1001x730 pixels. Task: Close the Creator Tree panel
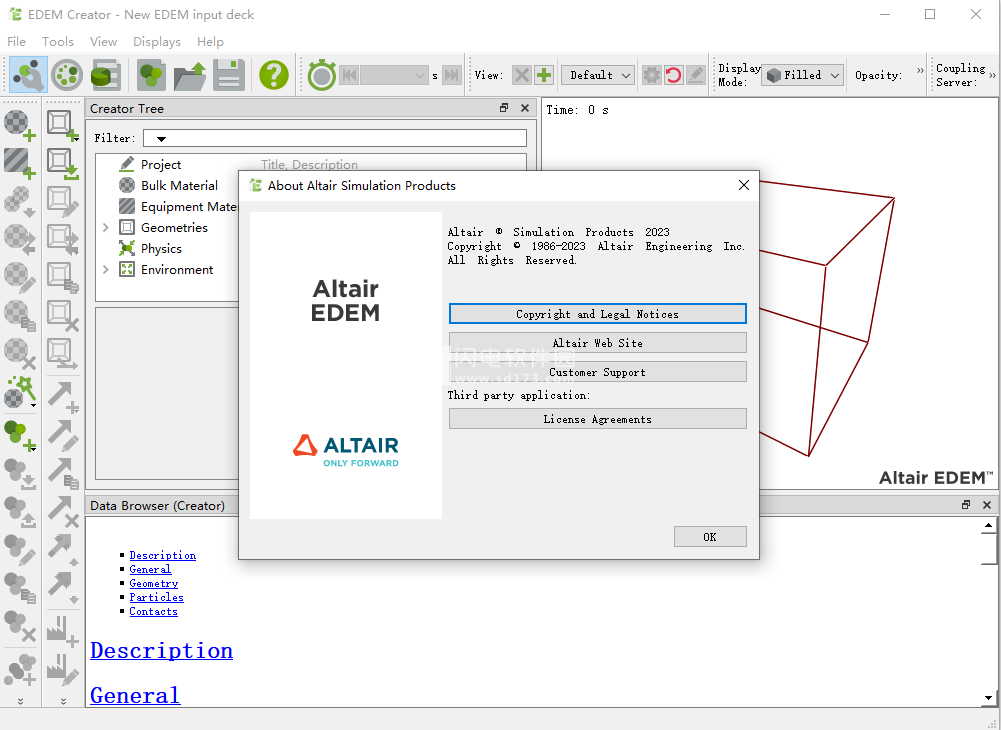pos(525,108)
